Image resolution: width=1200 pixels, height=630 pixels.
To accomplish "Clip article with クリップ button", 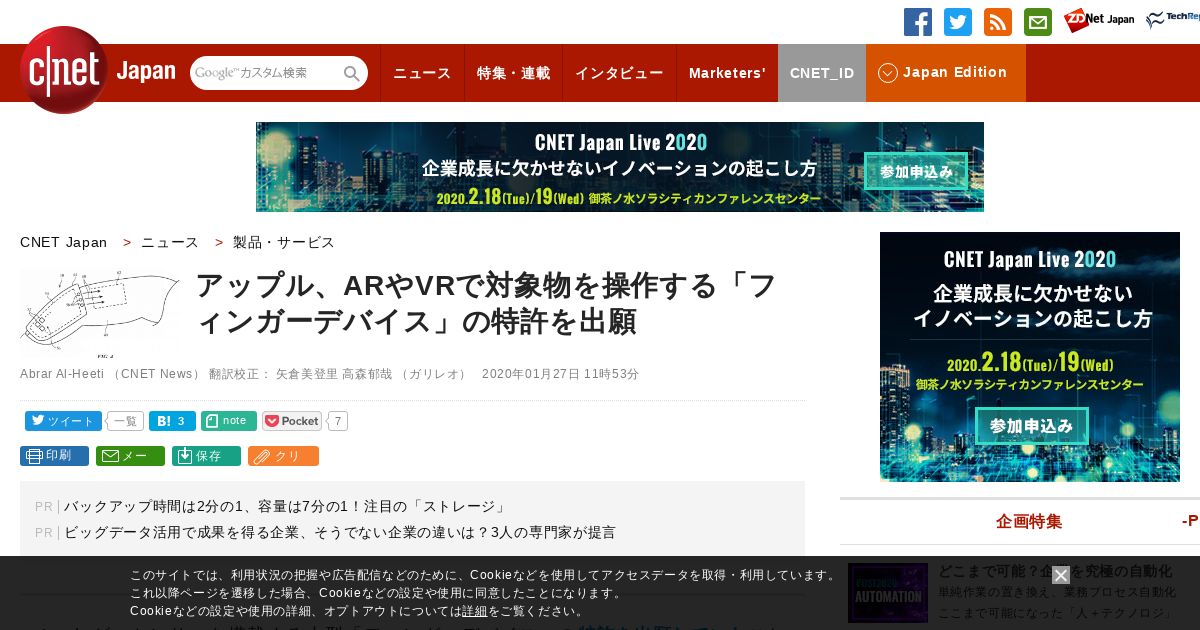I will pos(283,456).
